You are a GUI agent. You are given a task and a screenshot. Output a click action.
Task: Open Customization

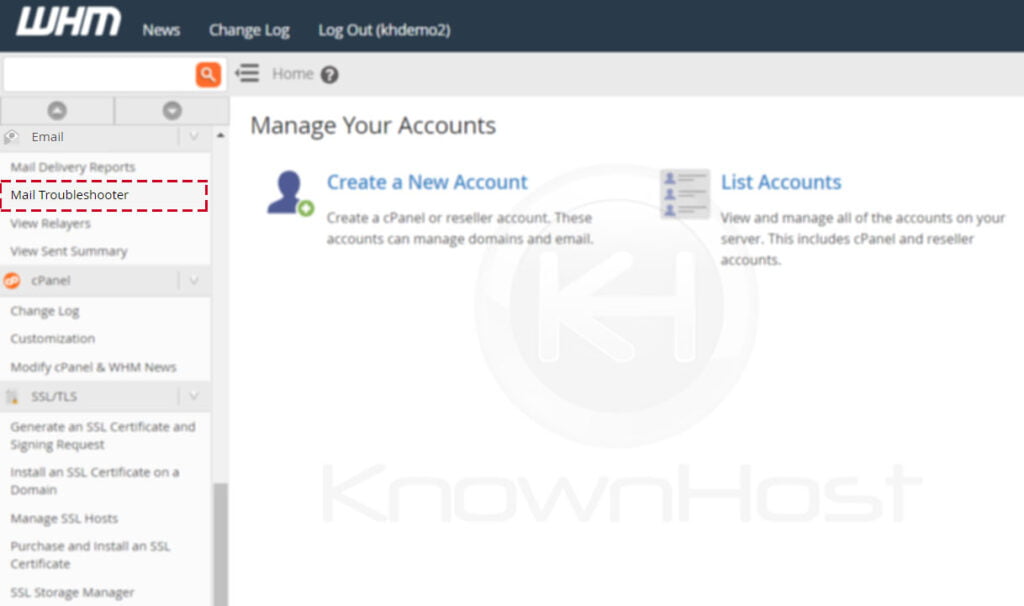pos(52,339)
